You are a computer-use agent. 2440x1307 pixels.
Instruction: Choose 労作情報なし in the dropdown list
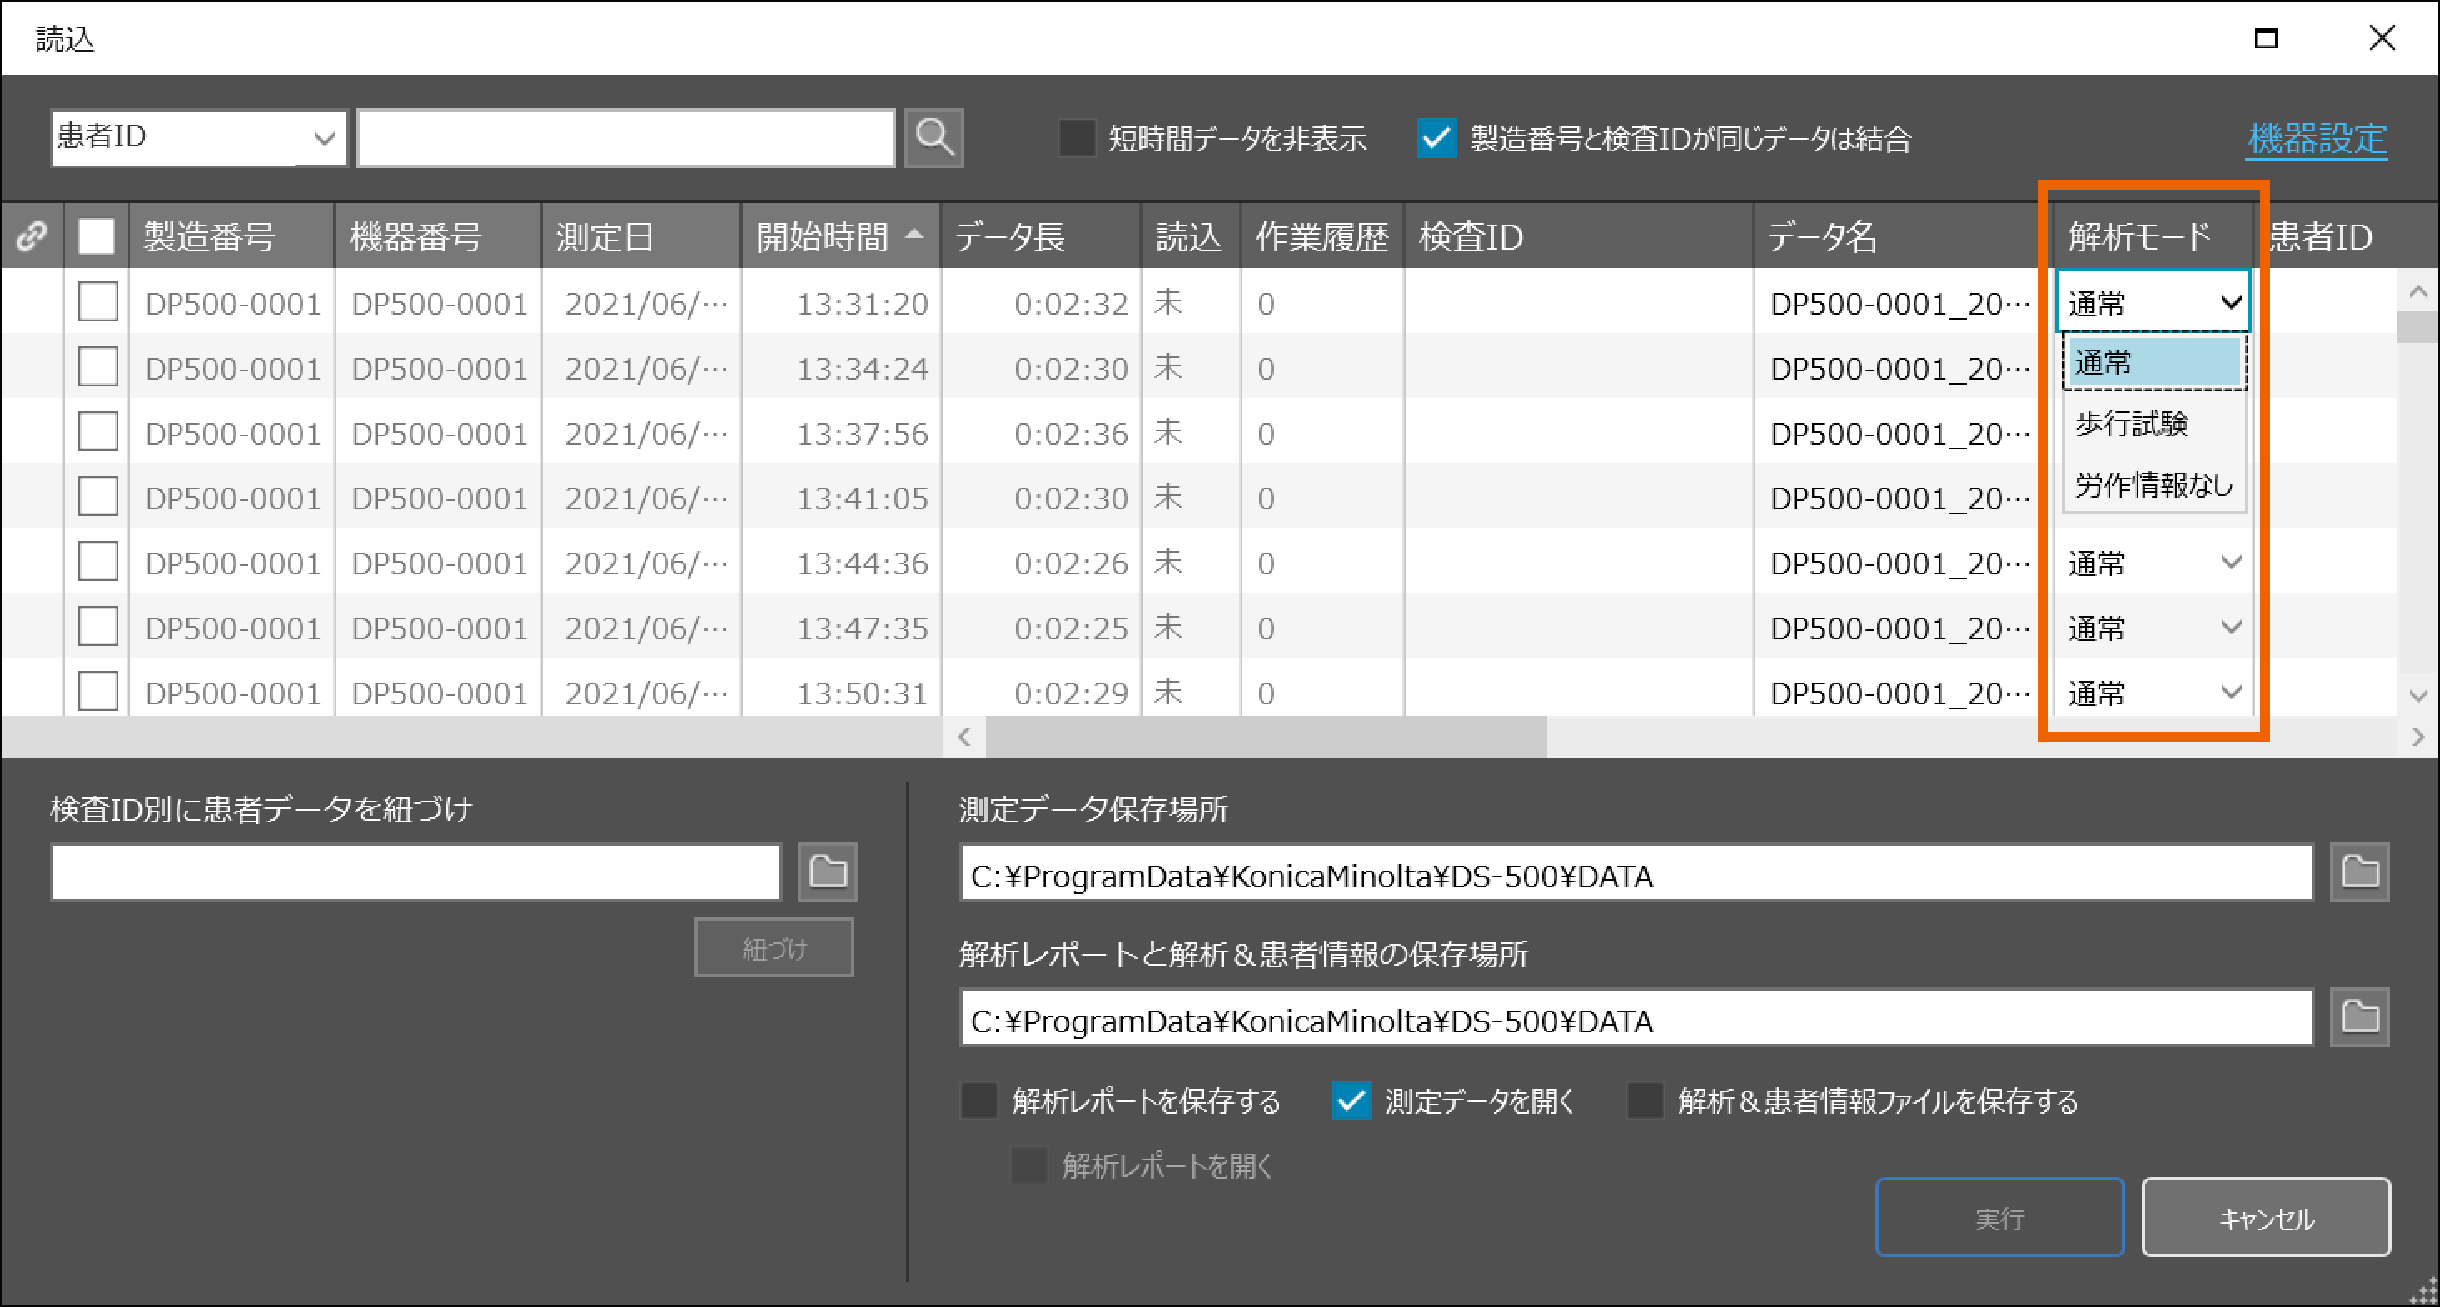point(2152,485)
